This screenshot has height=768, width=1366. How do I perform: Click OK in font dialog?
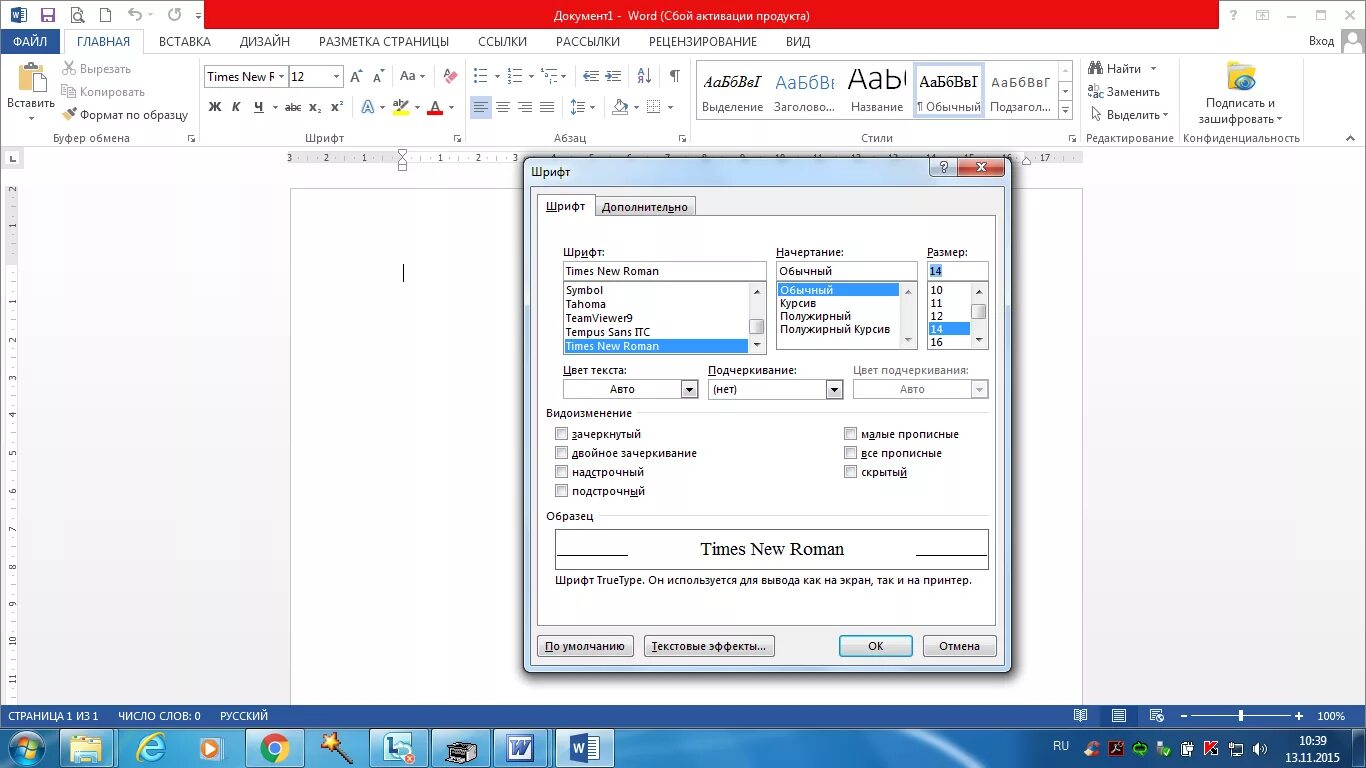[876, 646]
